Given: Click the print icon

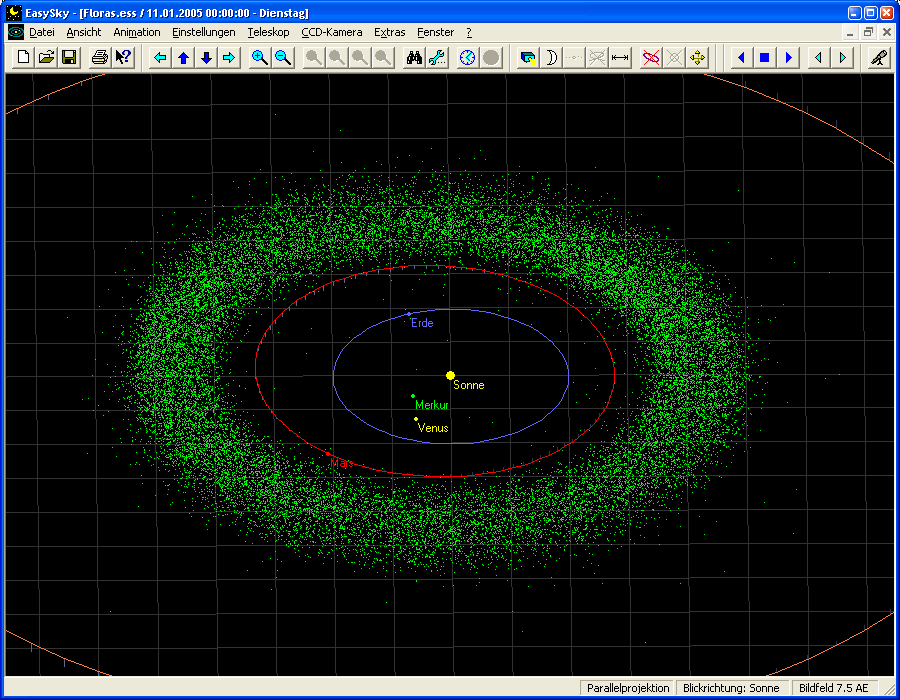Looking at the screenshot, I should coord(99,58).
